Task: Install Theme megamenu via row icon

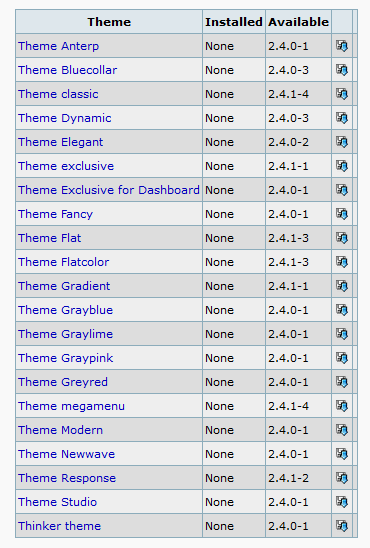Action: coord(342,406)
